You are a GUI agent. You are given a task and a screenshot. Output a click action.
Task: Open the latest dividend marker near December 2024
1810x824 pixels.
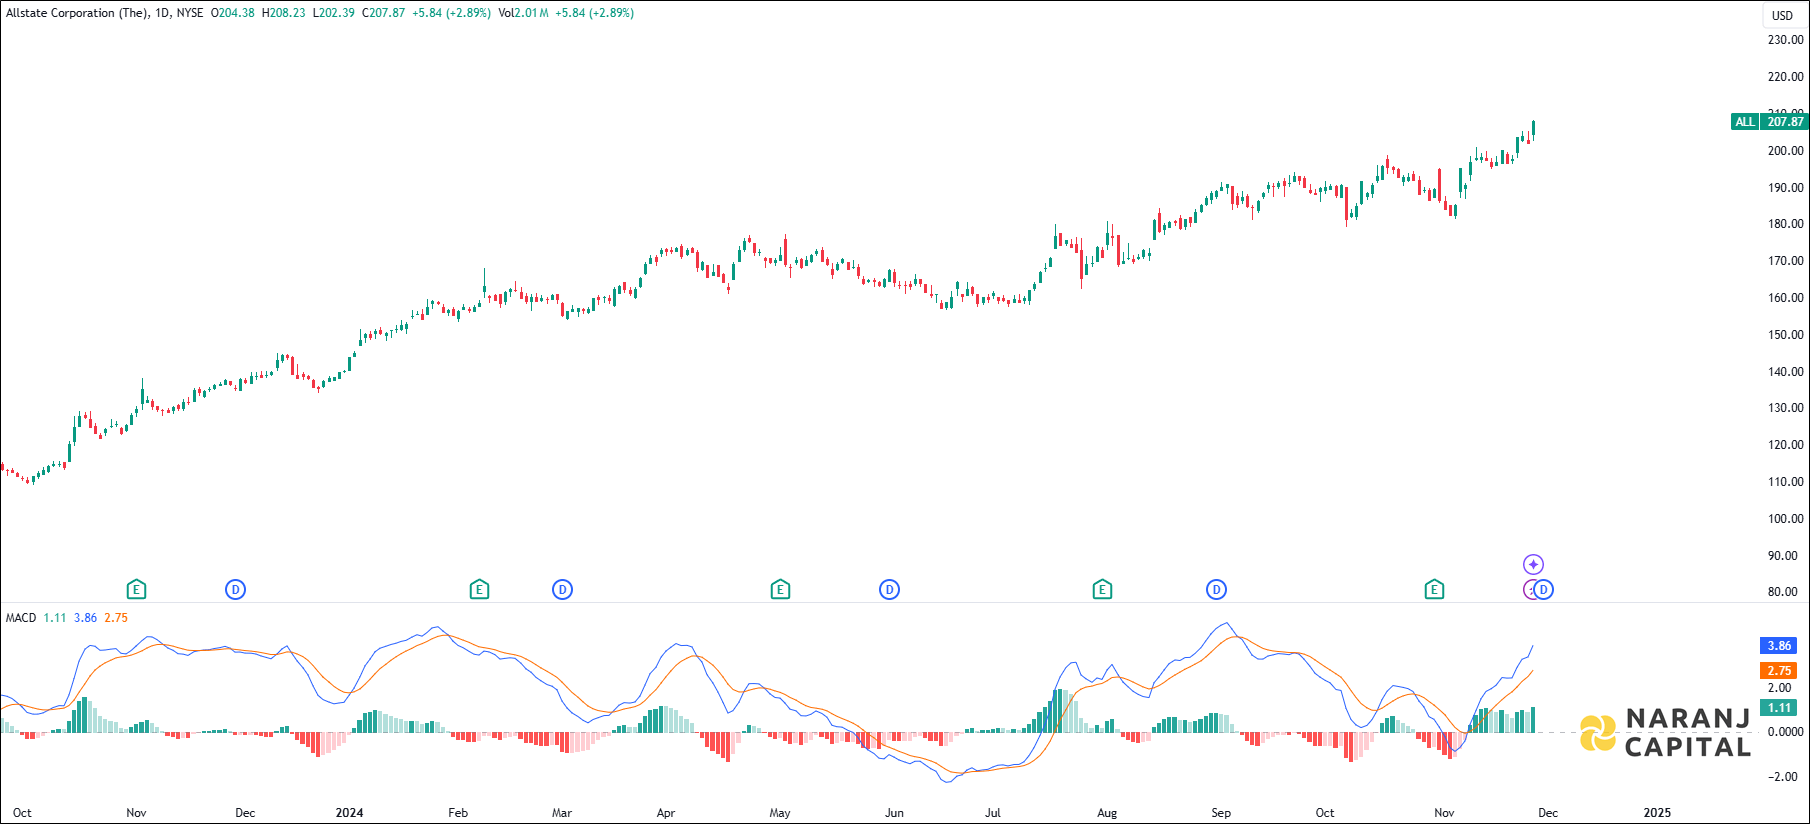click(1544, 590)
